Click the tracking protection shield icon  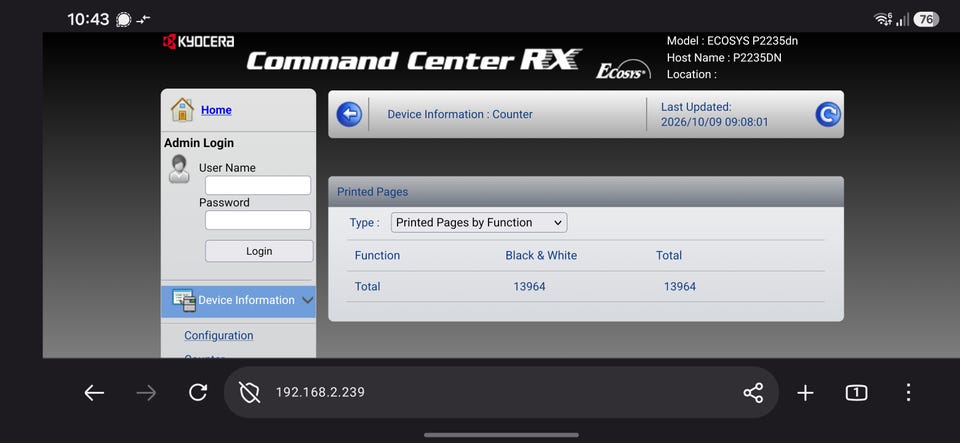(x=249, y=393)
